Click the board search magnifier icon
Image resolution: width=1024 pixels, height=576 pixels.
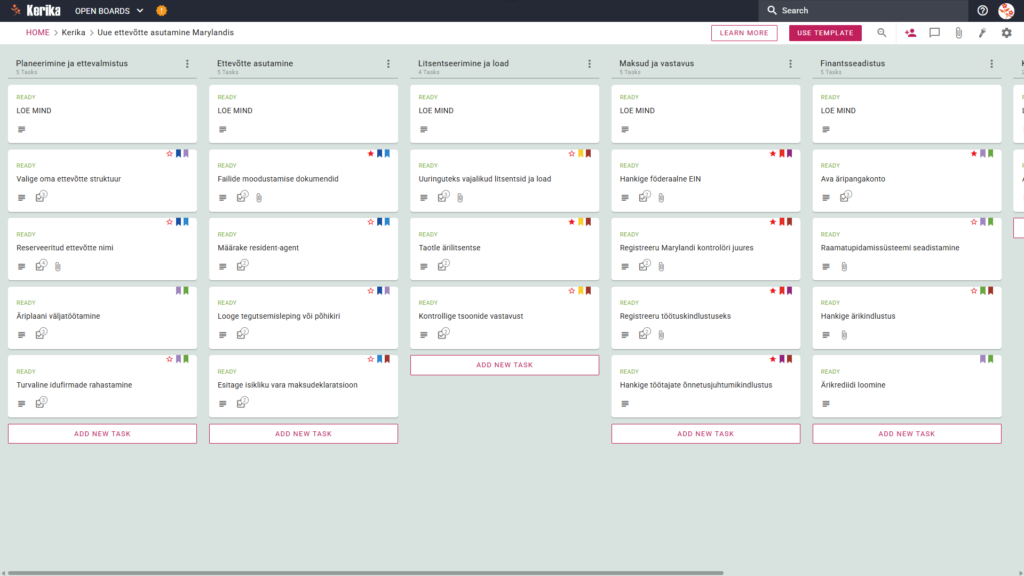[x=882, y=33]
